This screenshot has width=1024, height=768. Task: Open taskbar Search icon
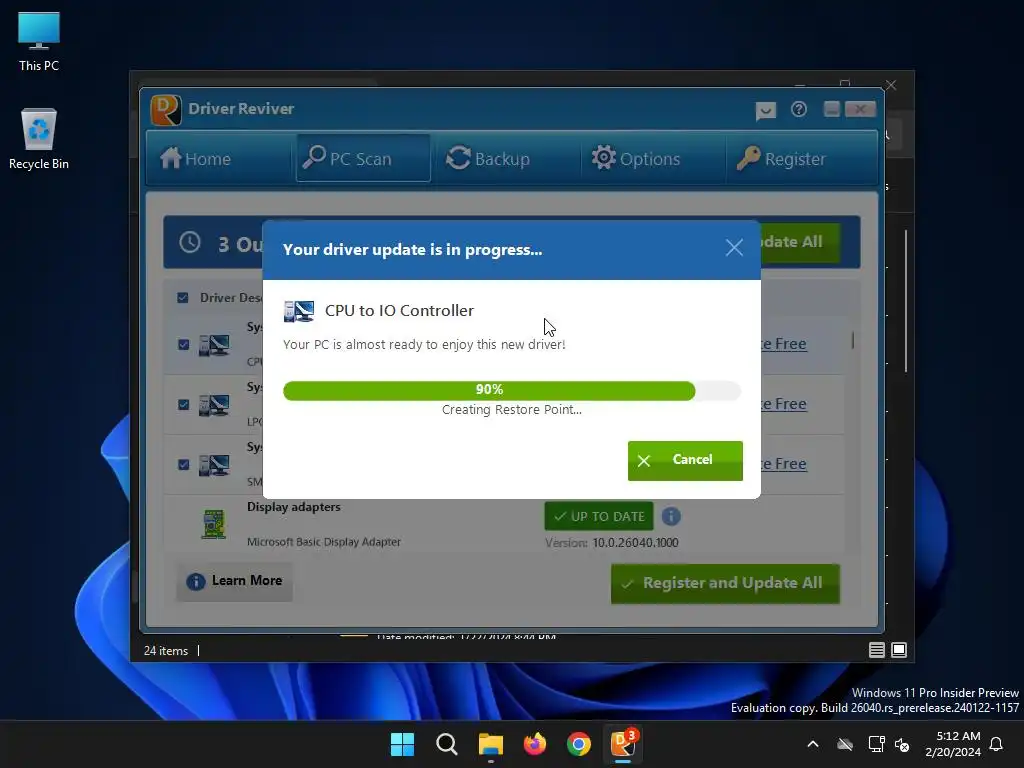pos(447,744)
